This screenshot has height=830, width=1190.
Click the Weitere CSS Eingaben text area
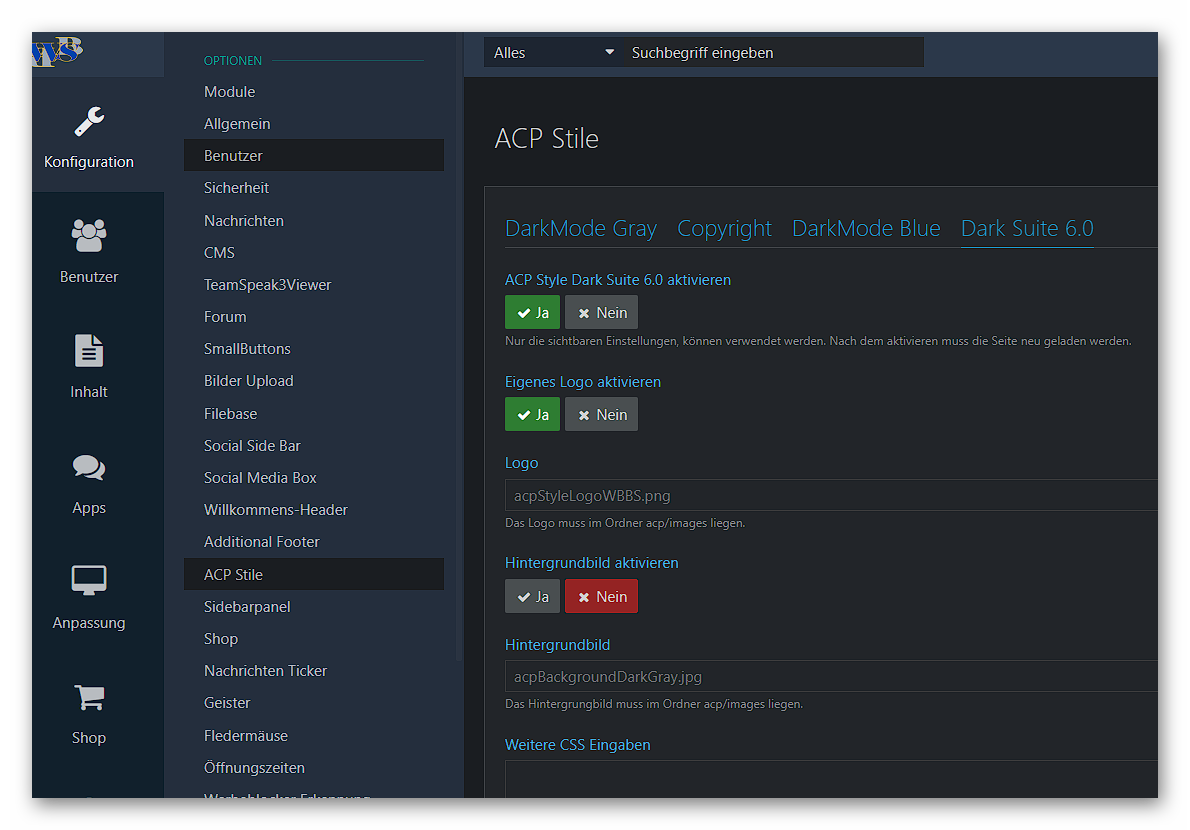point(830,778)
